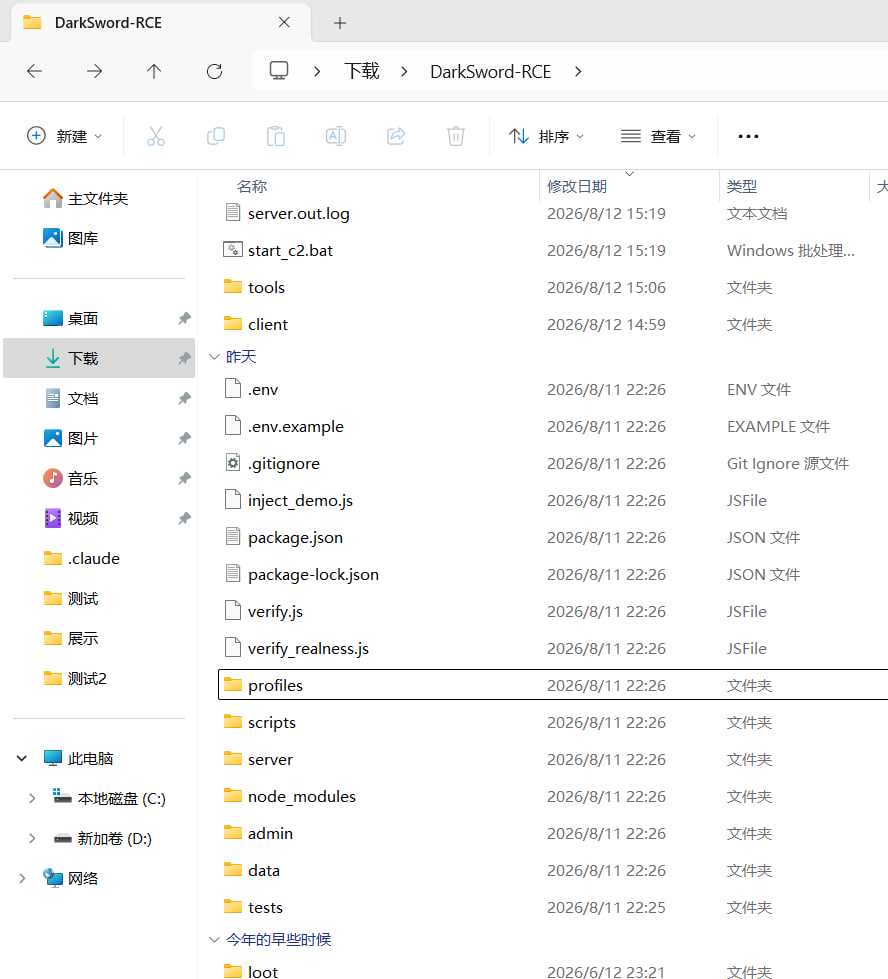Screen dimensions: 888x979
Task: Close the DarkSword-RCE tab
Action: coord(284,22)
